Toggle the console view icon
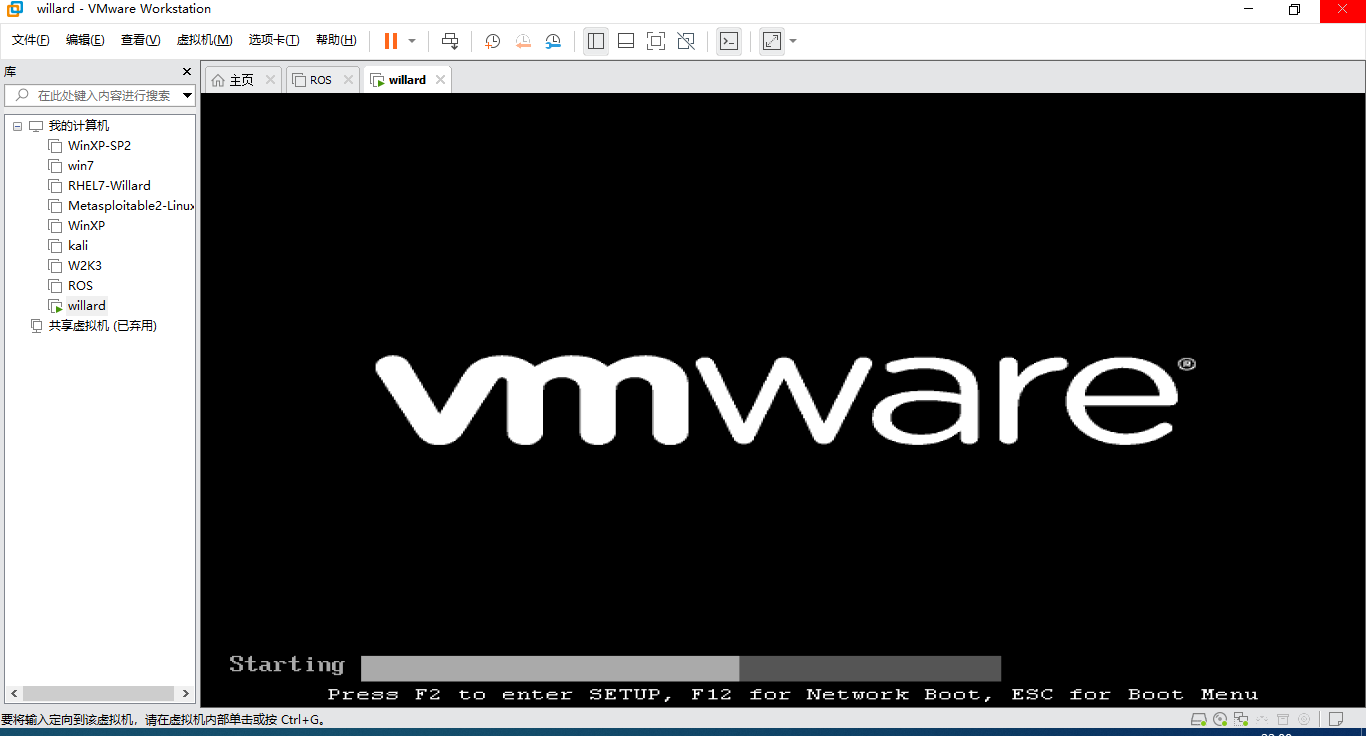Screen dimensions: 1366x736 pyautogui.click(x=730, y=41)
